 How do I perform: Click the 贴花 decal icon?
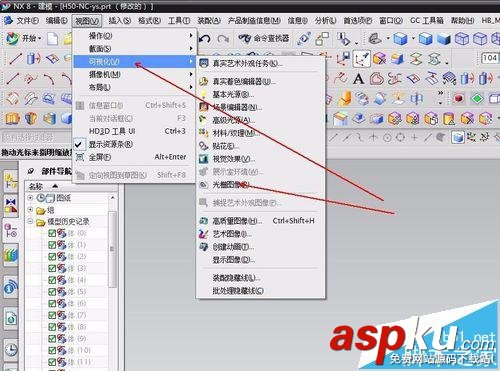tap(204, 146)
